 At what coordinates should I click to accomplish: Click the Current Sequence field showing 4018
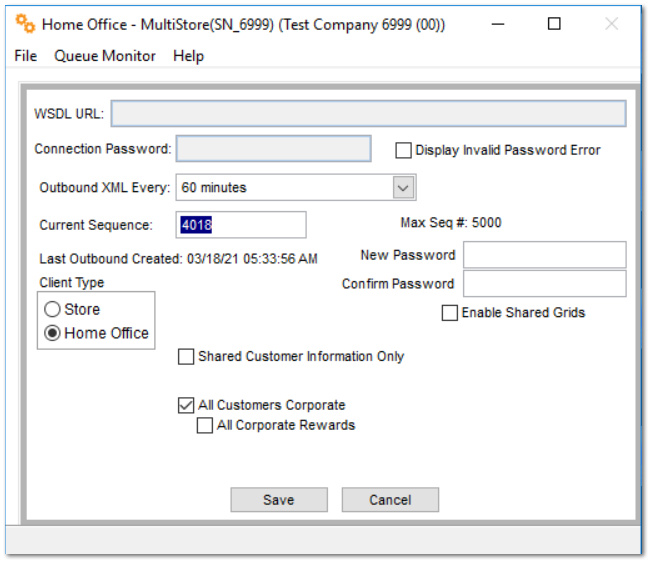(x=241, y=225)
